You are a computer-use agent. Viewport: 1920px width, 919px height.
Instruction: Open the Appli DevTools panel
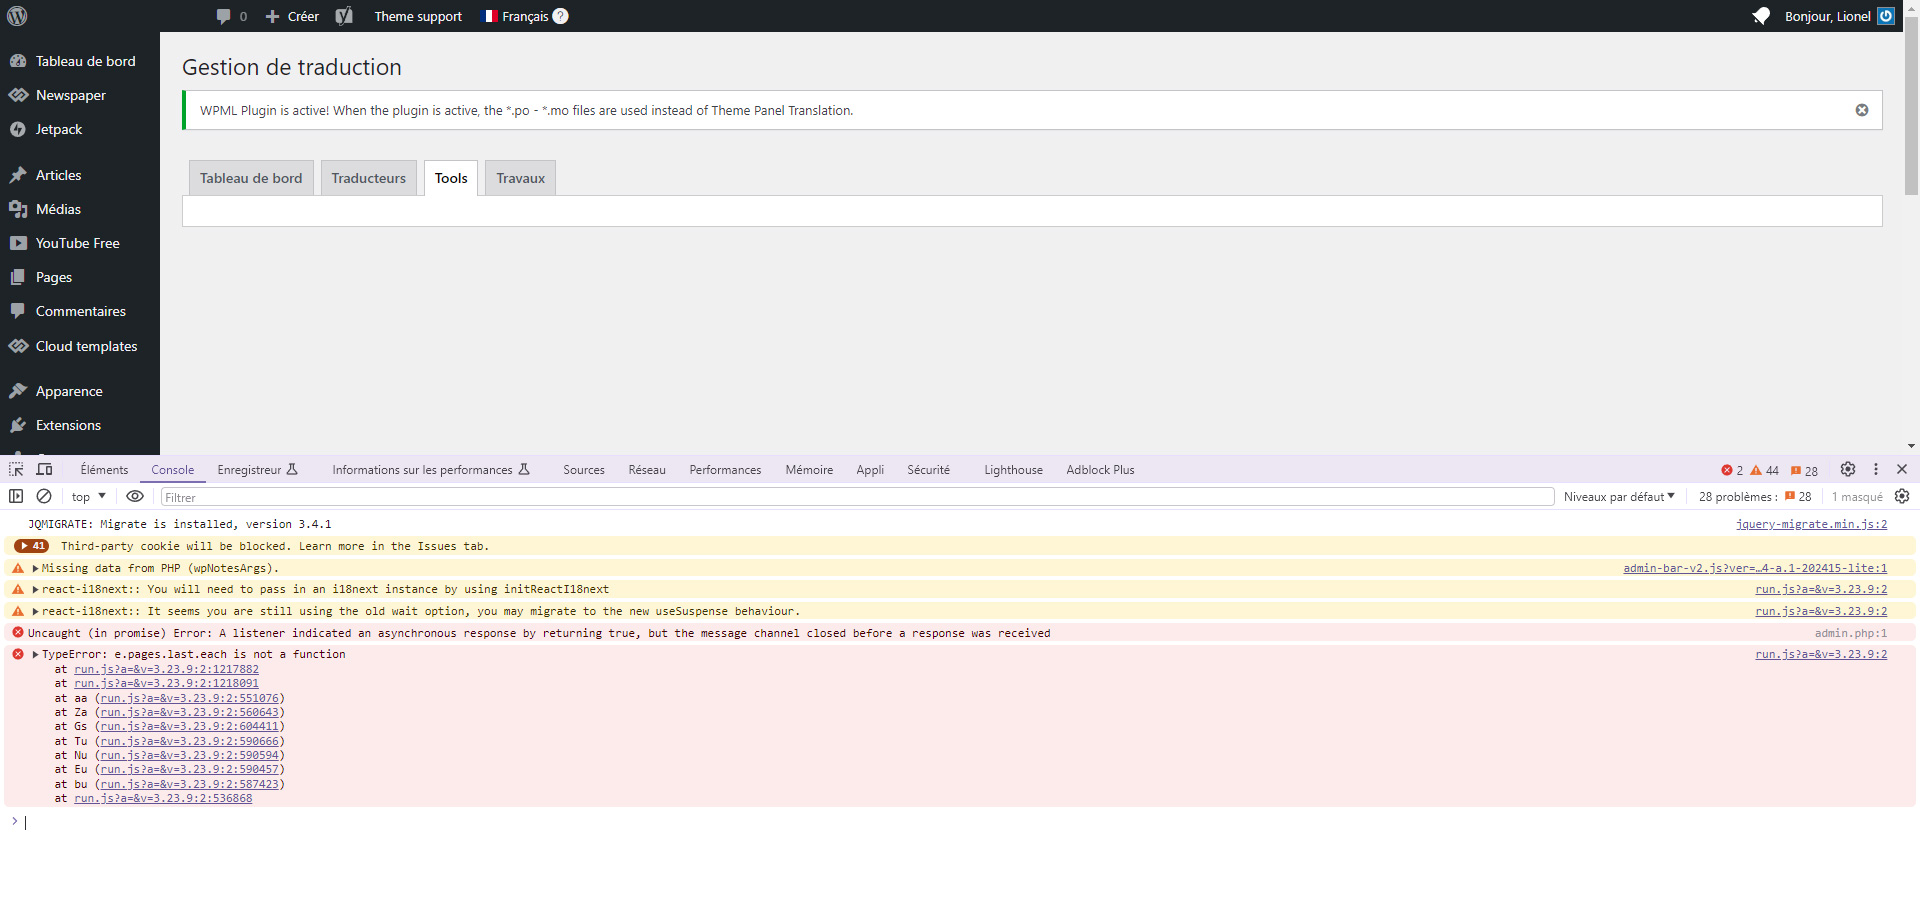(870, 470)
